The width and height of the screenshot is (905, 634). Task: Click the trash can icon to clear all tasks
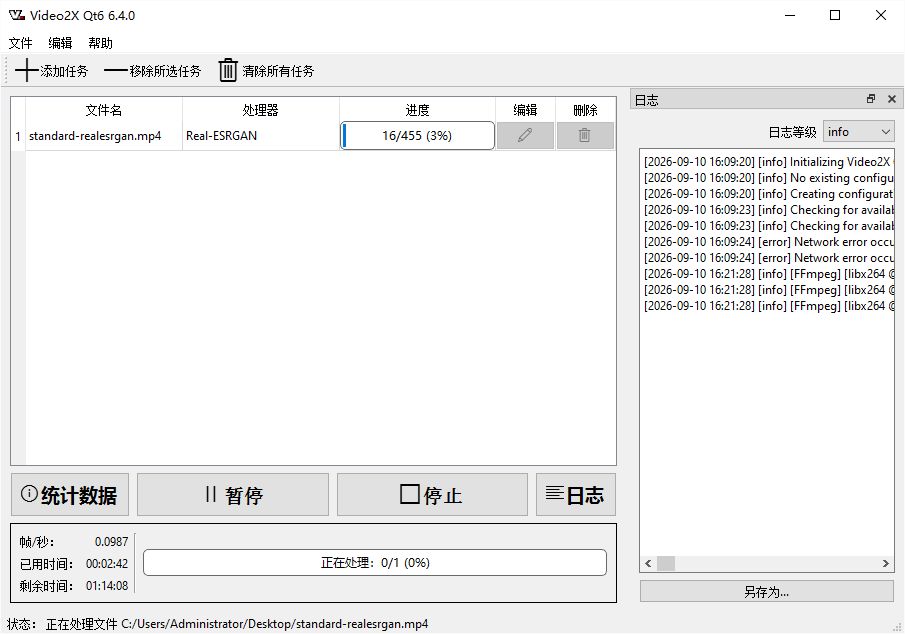tap(228, 70)
